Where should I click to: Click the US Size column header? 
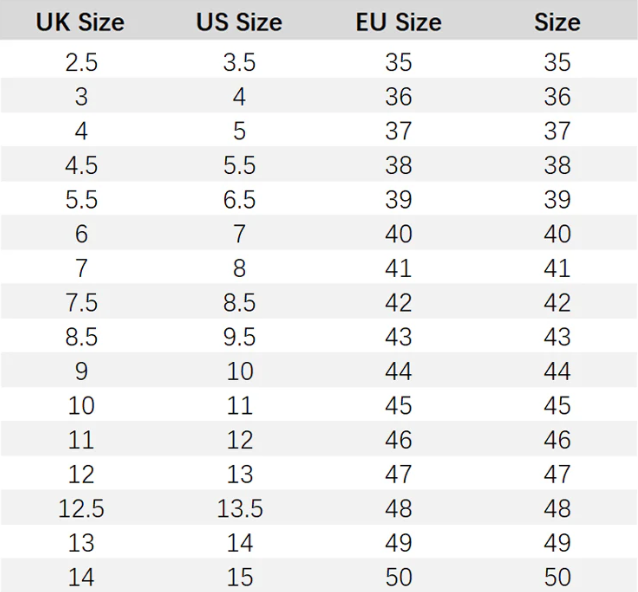point(239,22)
